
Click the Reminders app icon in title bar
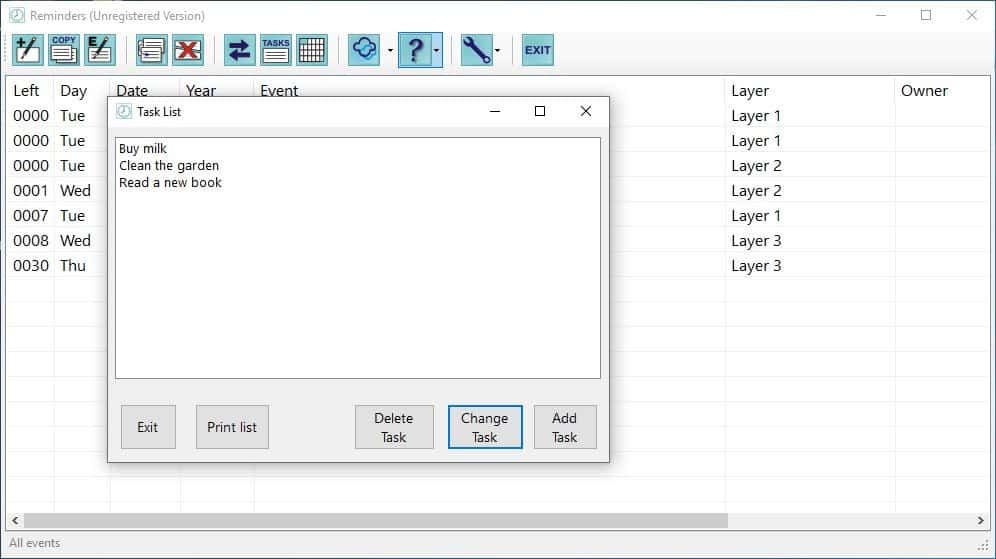pyautogui.click(x=17, y=15)
